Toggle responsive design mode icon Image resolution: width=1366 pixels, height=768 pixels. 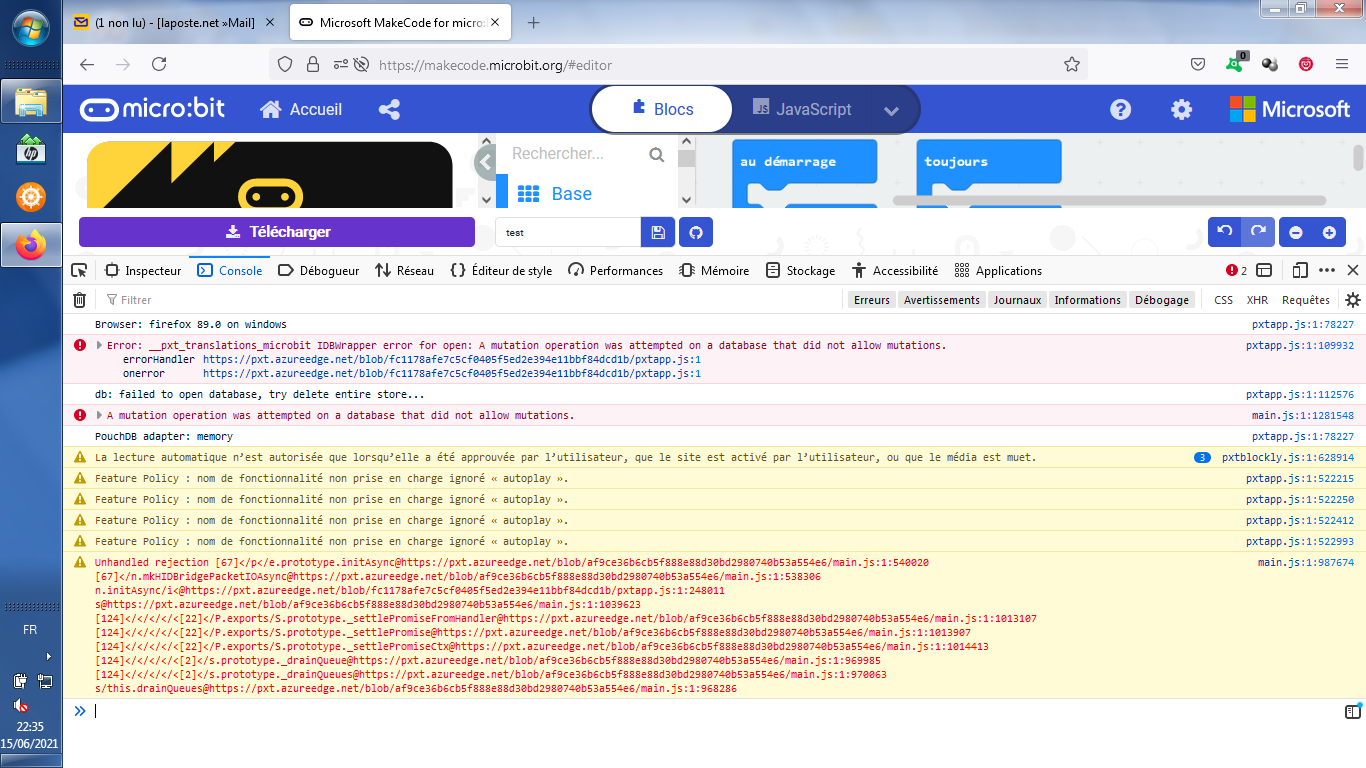(x=1300, y=270)
